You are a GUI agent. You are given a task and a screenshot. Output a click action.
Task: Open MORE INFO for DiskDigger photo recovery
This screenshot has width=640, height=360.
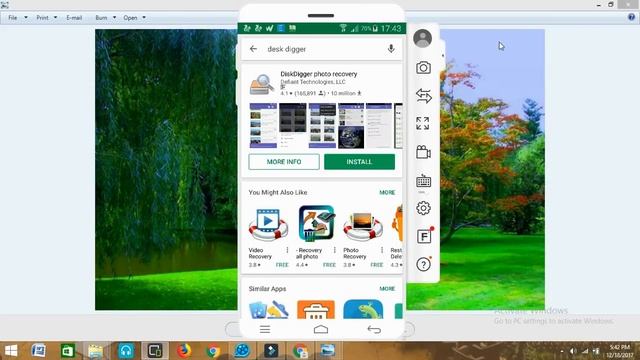[x=284, y=162]
